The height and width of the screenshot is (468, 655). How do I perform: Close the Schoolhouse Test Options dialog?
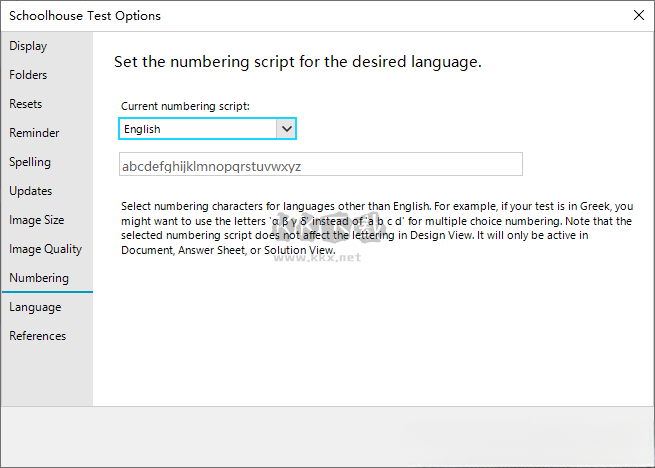click(639, 15)
